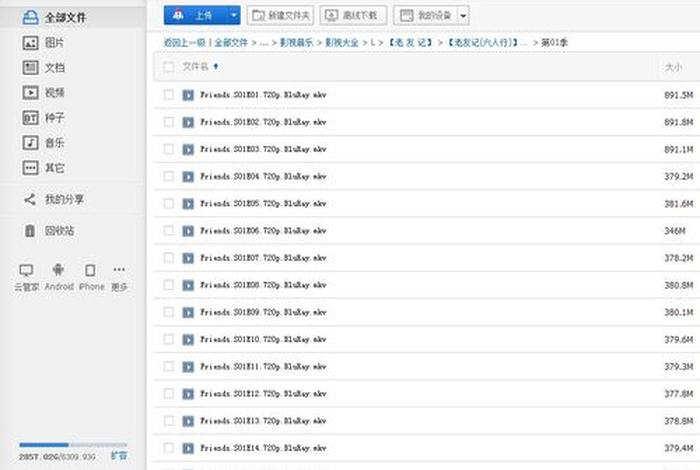Click the video icon of Friends.S01E08
700x470 pixels.
(x=188, y=285)
